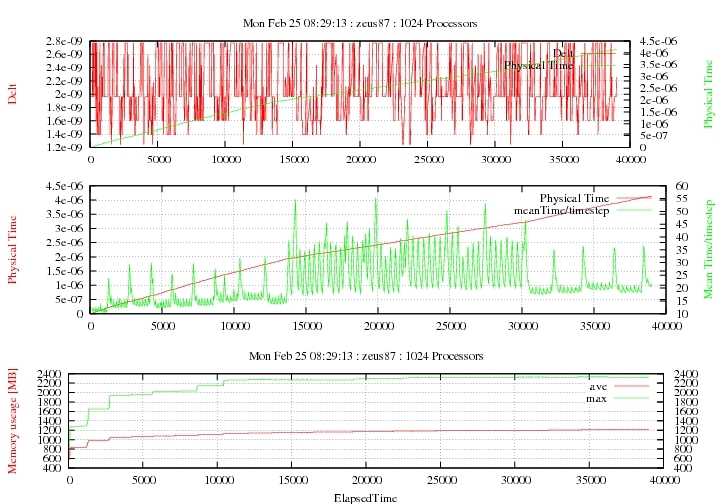Click the '20000' x-axis tick of the top plot

(360, 159)
